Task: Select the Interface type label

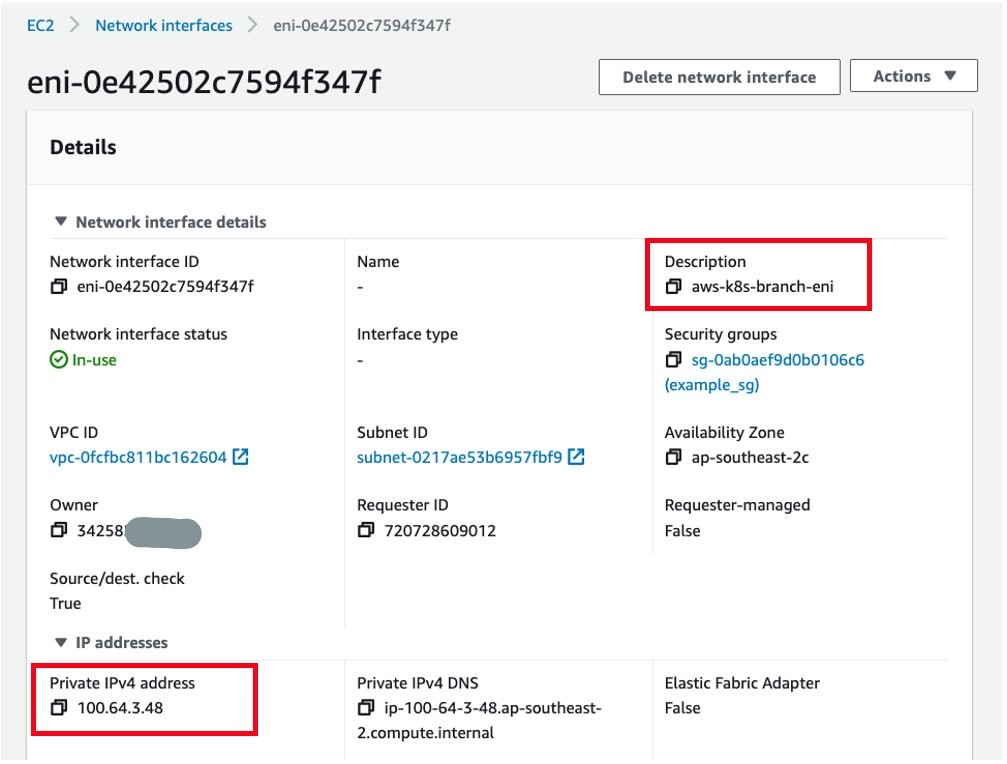Action: click(407, 334)
